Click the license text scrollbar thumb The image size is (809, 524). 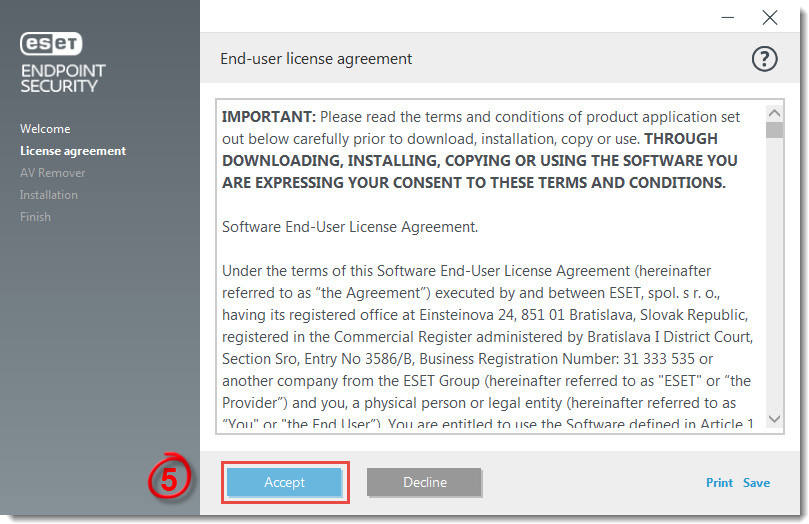[x=774, y=130]
